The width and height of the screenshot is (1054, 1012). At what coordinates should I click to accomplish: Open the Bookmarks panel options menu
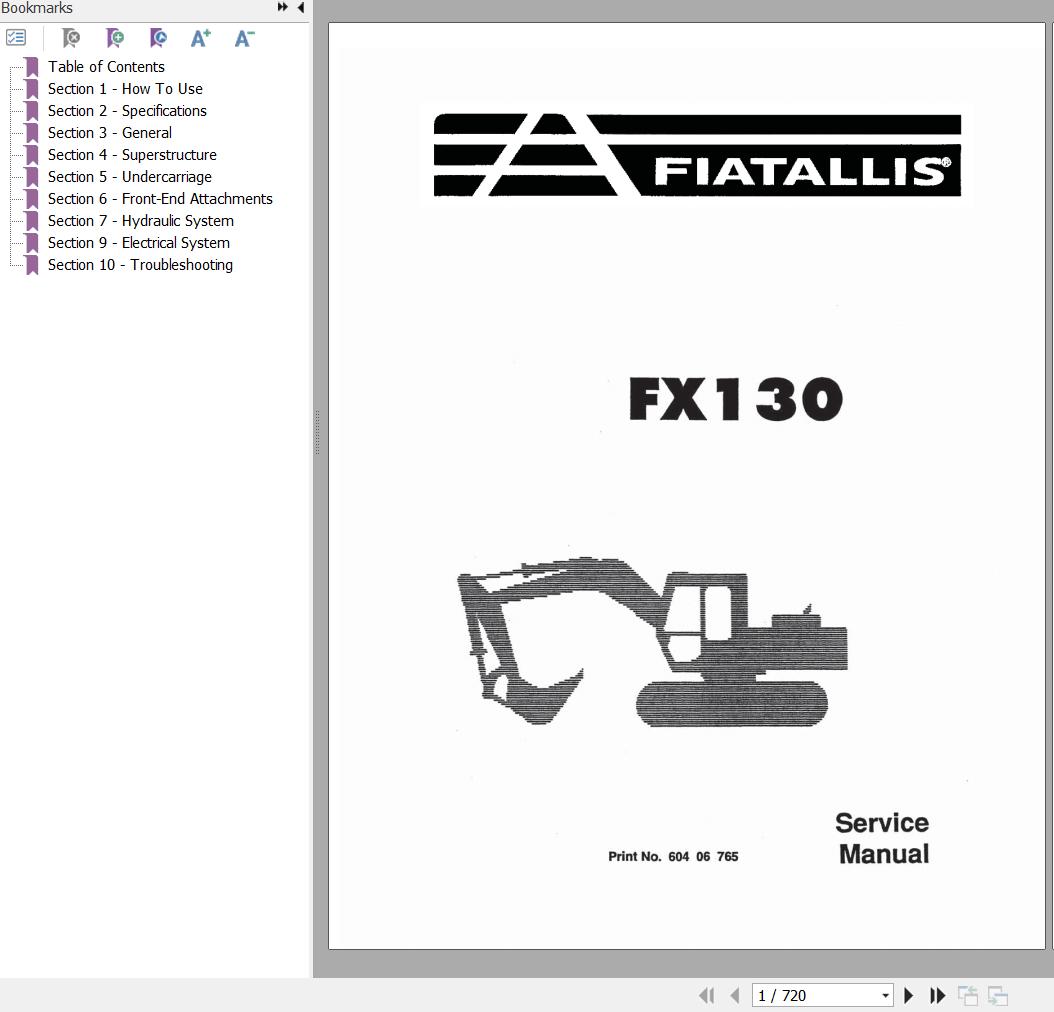tap(16, 37)
